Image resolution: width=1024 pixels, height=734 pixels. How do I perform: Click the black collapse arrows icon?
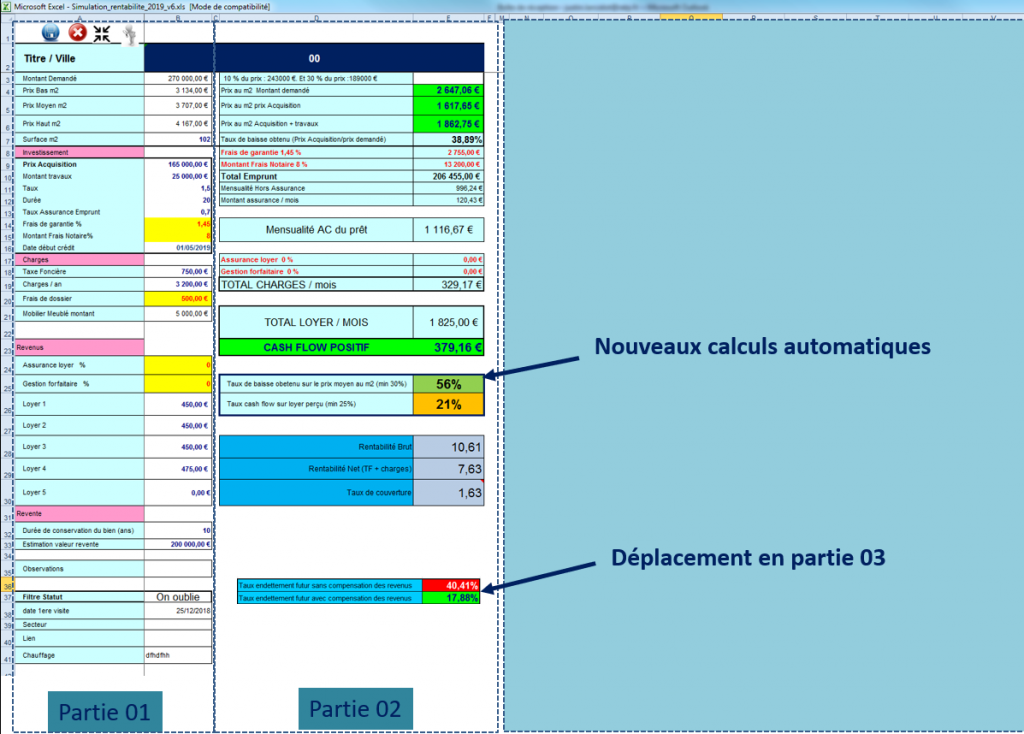(102, 32)
